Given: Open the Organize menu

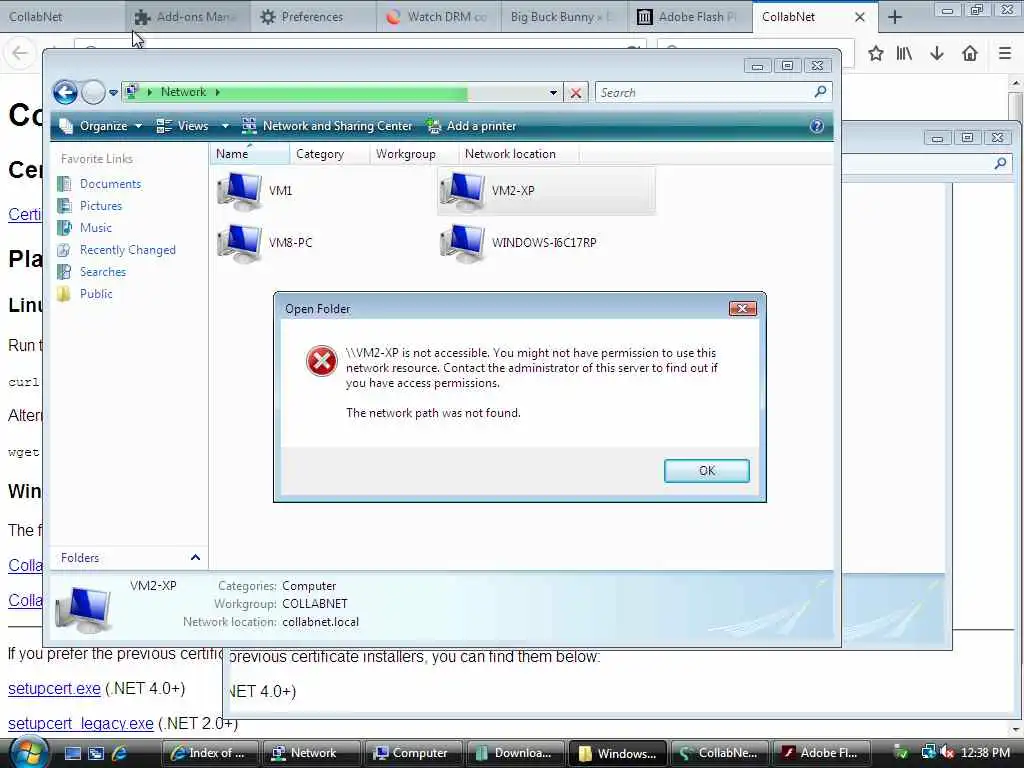Looking at the screenshot, I should click(100, 126).
